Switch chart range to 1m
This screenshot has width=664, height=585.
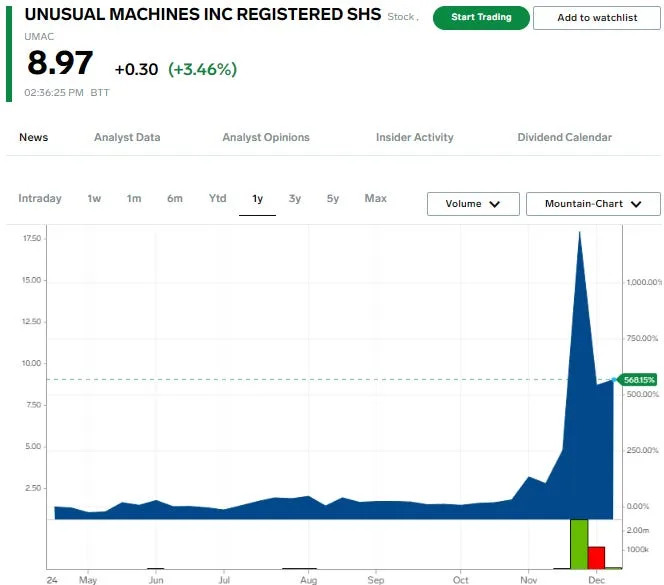pos(134,198)
